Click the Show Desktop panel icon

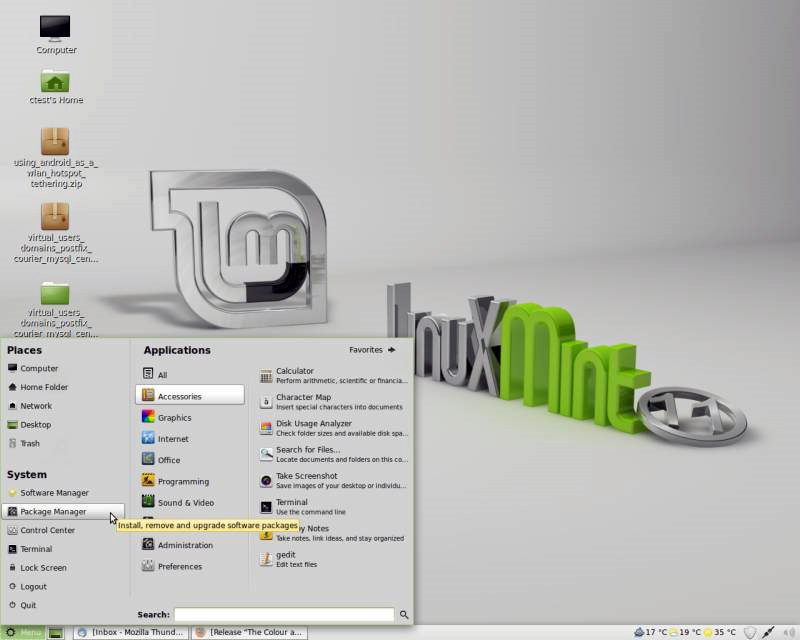pos(56,633)
